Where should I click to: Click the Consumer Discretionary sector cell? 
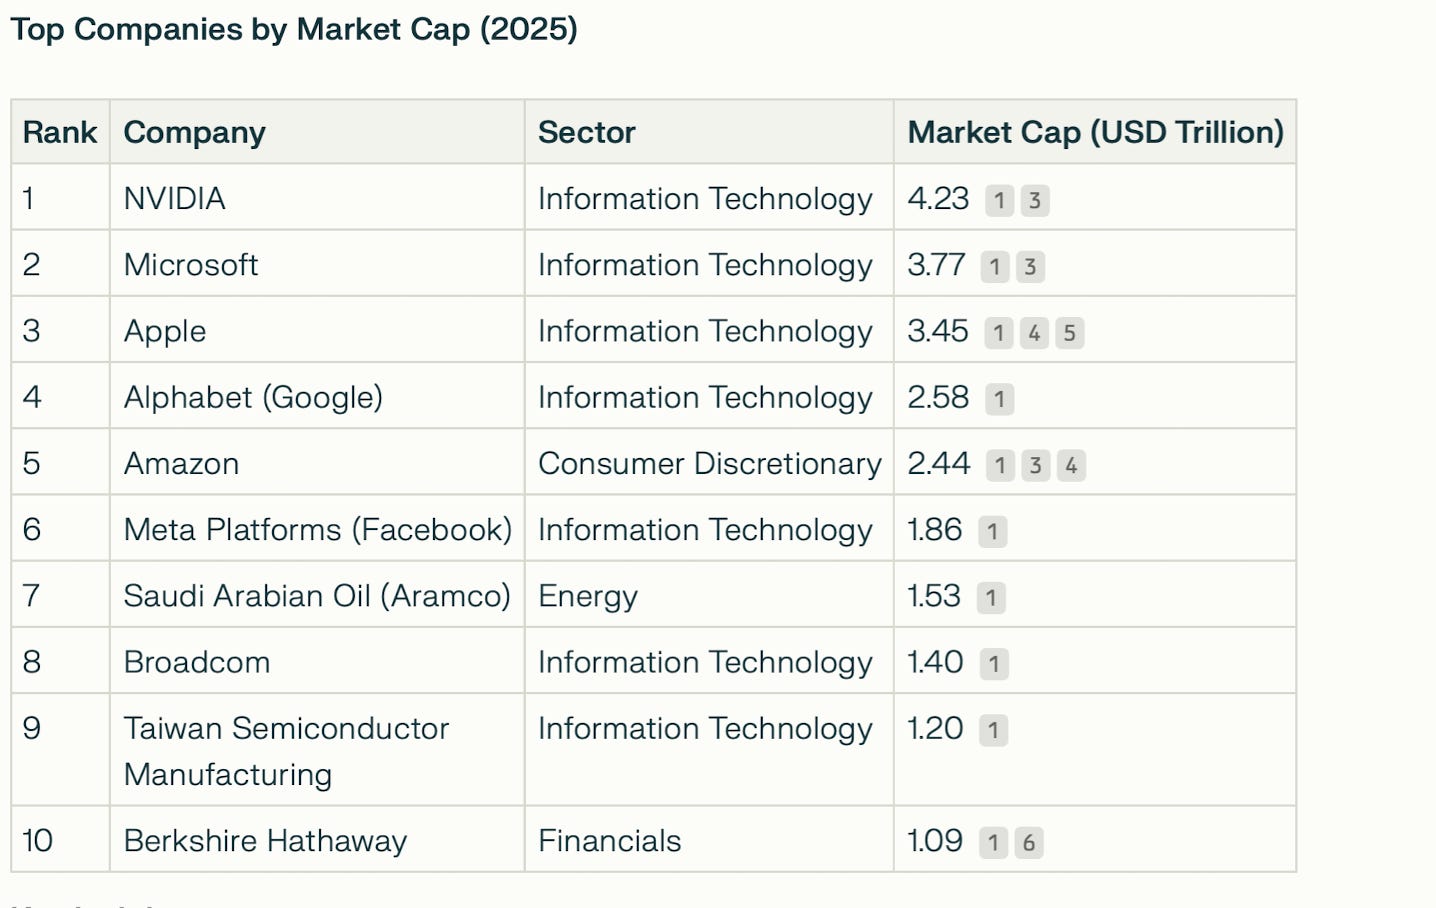pyautogui.click(x=709, y=463)
